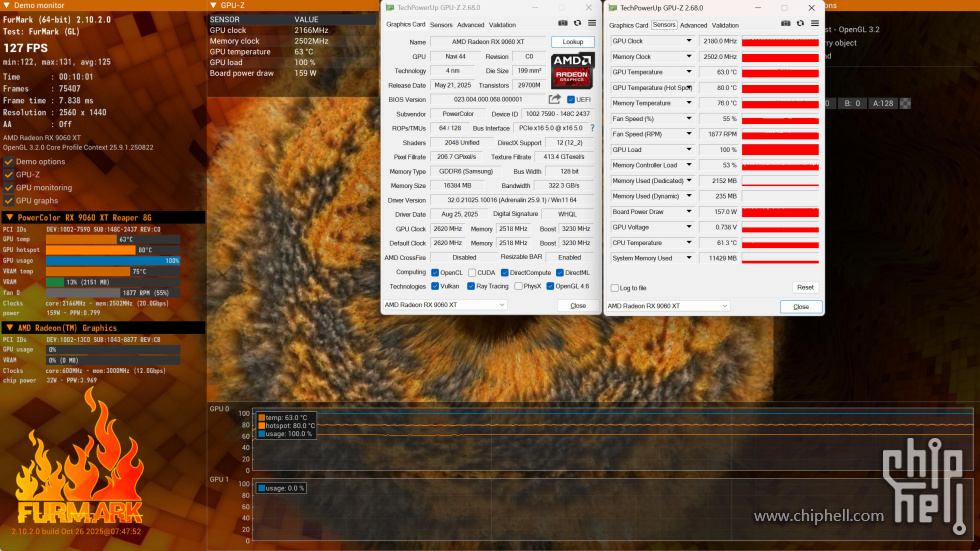Open Validation tab in Sensors window
This screenshot has width=980, height=551.
click(725, 25)
